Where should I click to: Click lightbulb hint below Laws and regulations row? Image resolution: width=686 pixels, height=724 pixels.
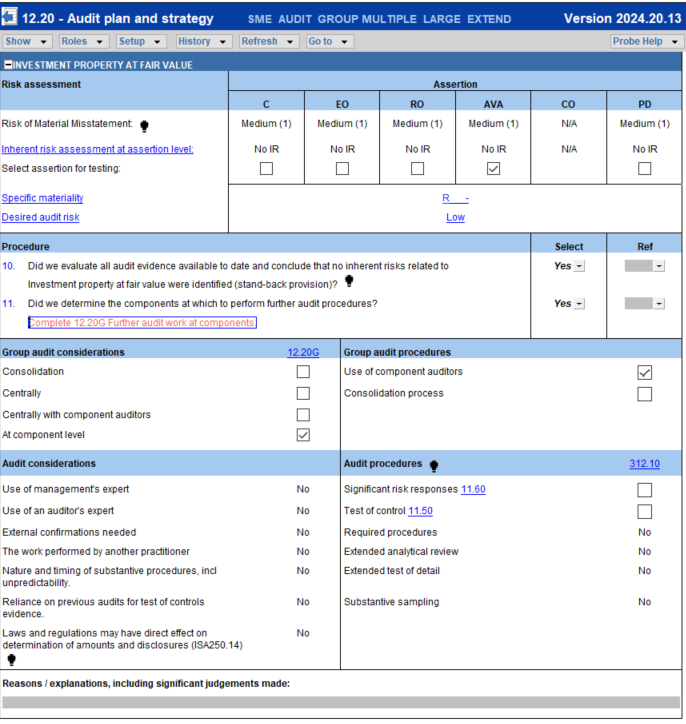tap(12, 660)
